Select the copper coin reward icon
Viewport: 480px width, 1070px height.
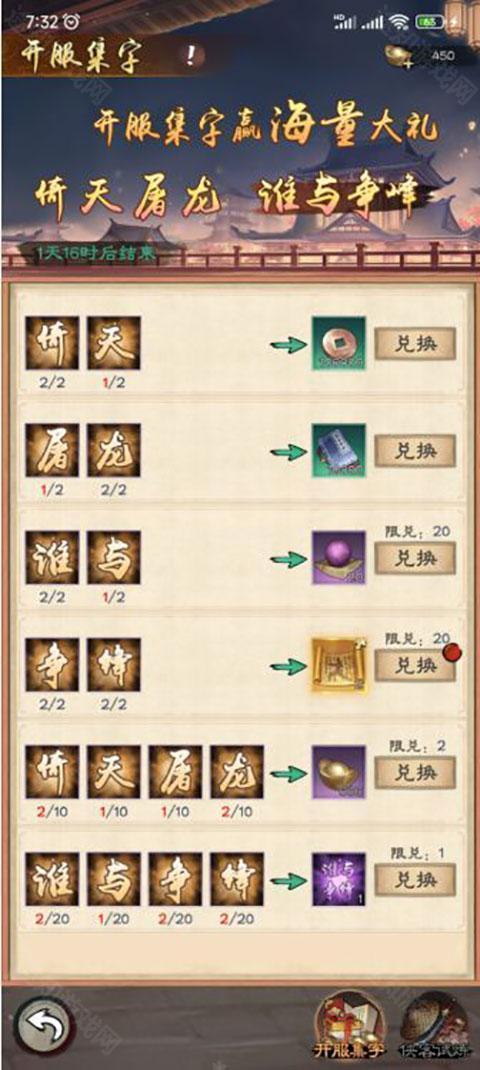click(339, 343)
